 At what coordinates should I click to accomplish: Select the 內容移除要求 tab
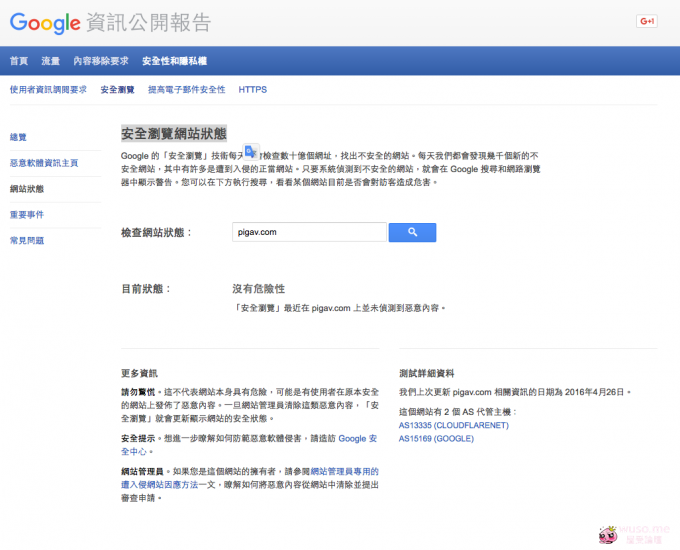point(101,61)
